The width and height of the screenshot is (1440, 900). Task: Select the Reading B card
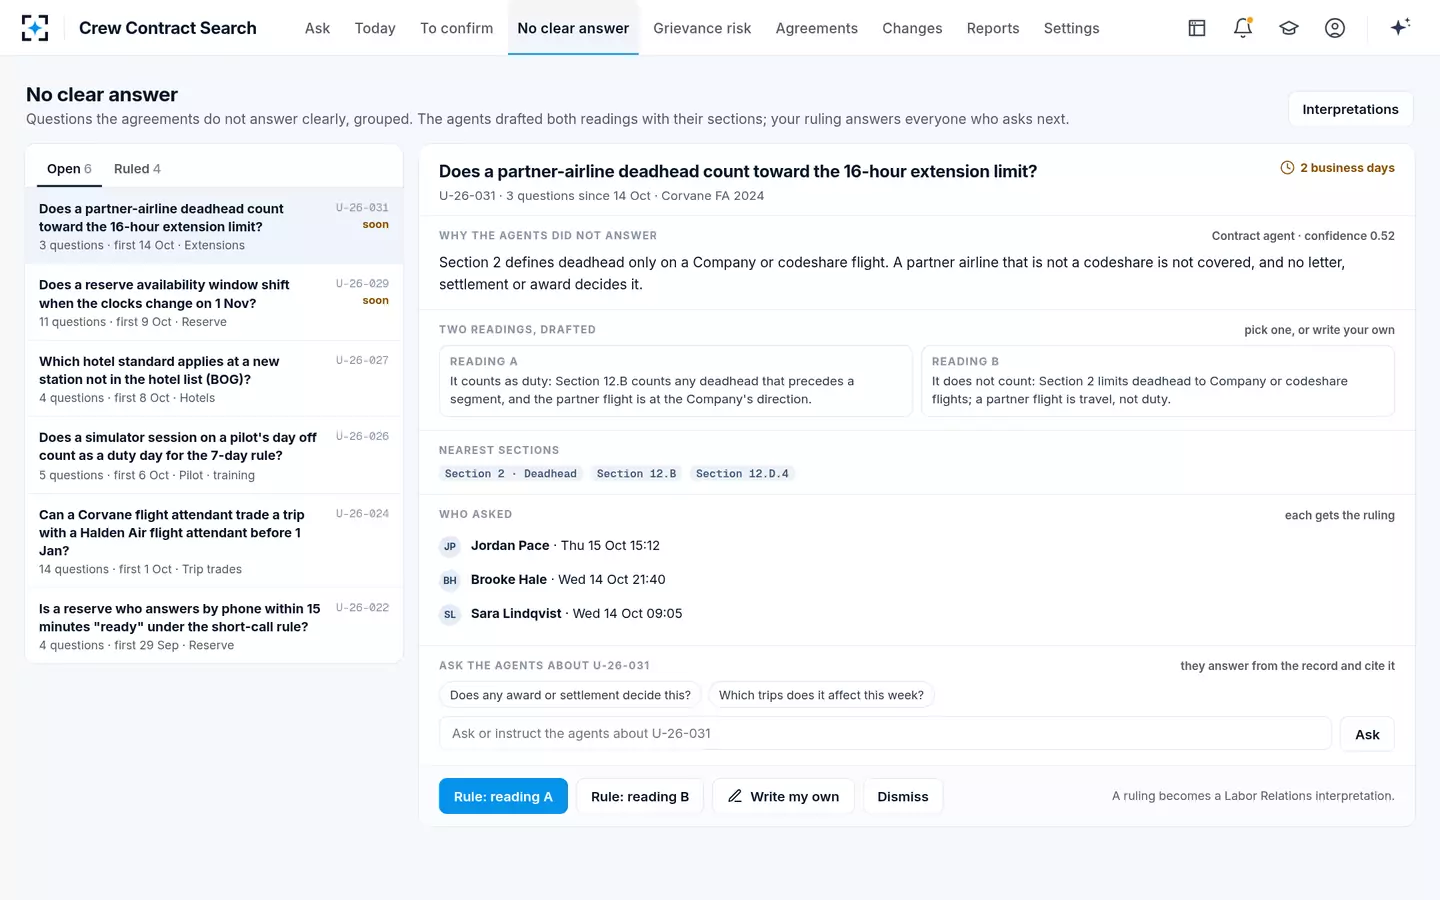tap(1158, 381)
